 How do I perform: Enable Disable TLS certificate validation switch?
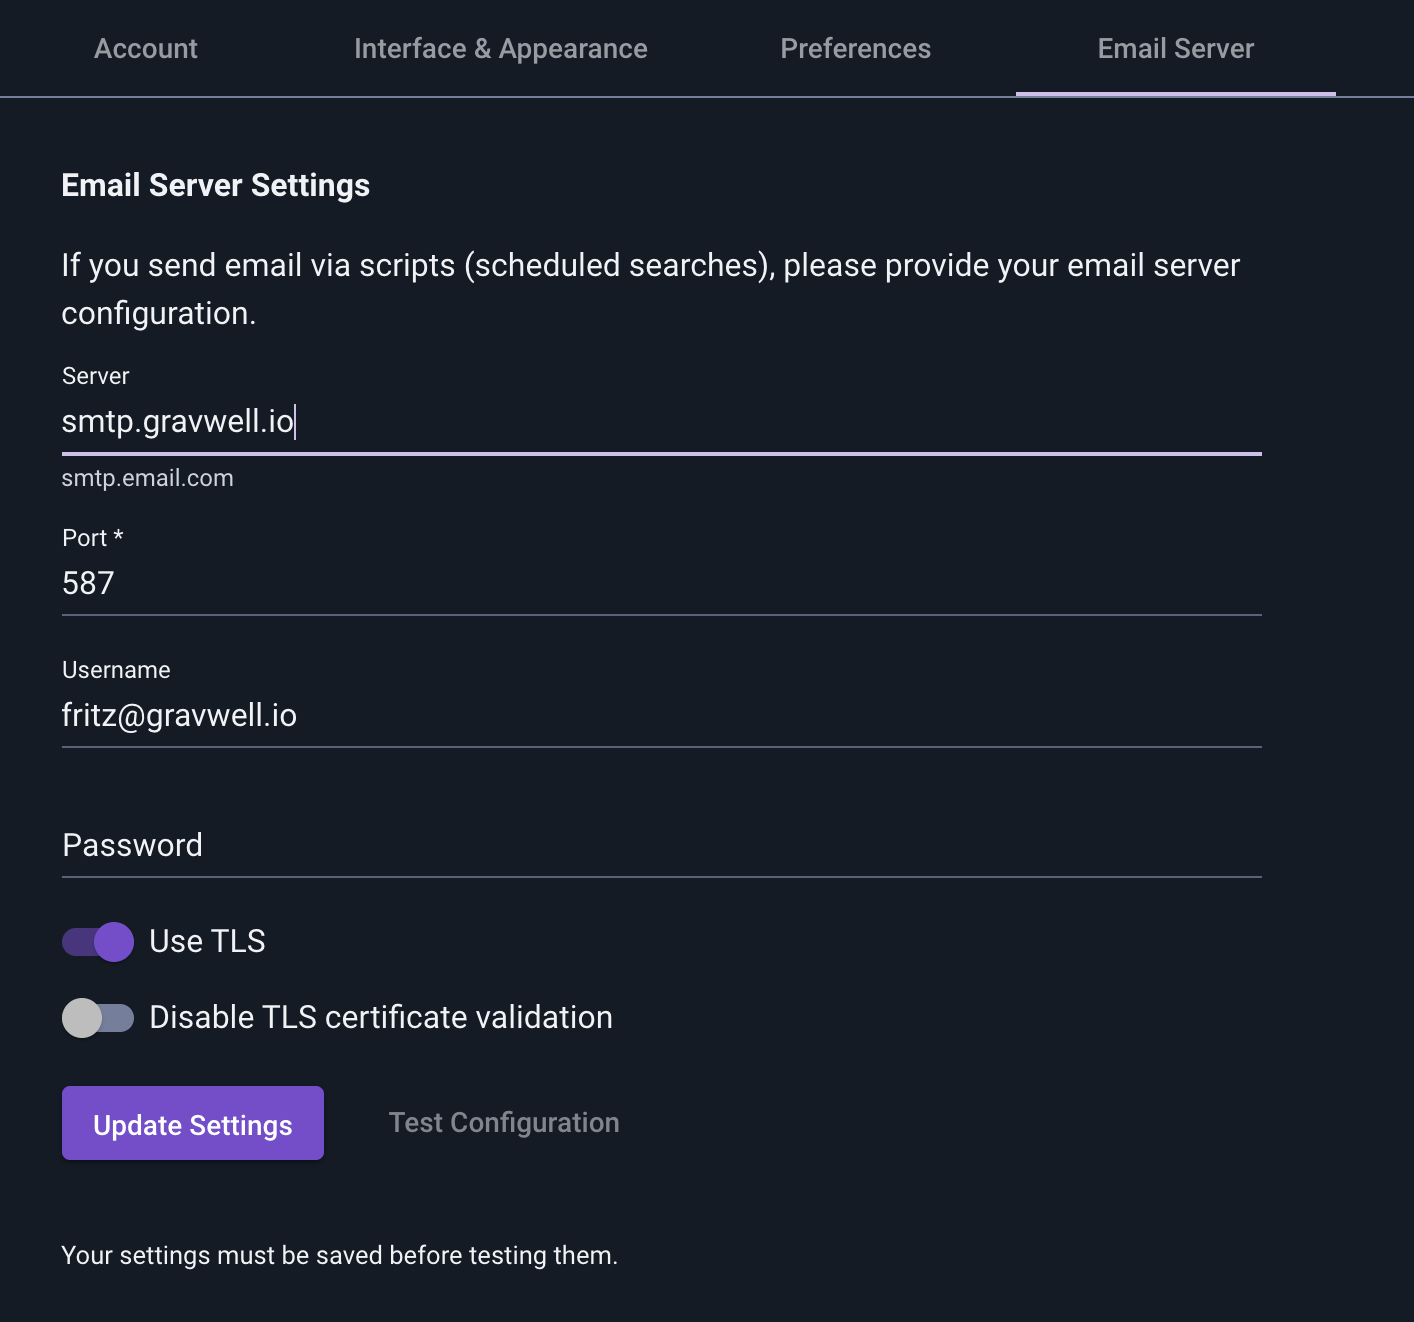pos(98,1018)
